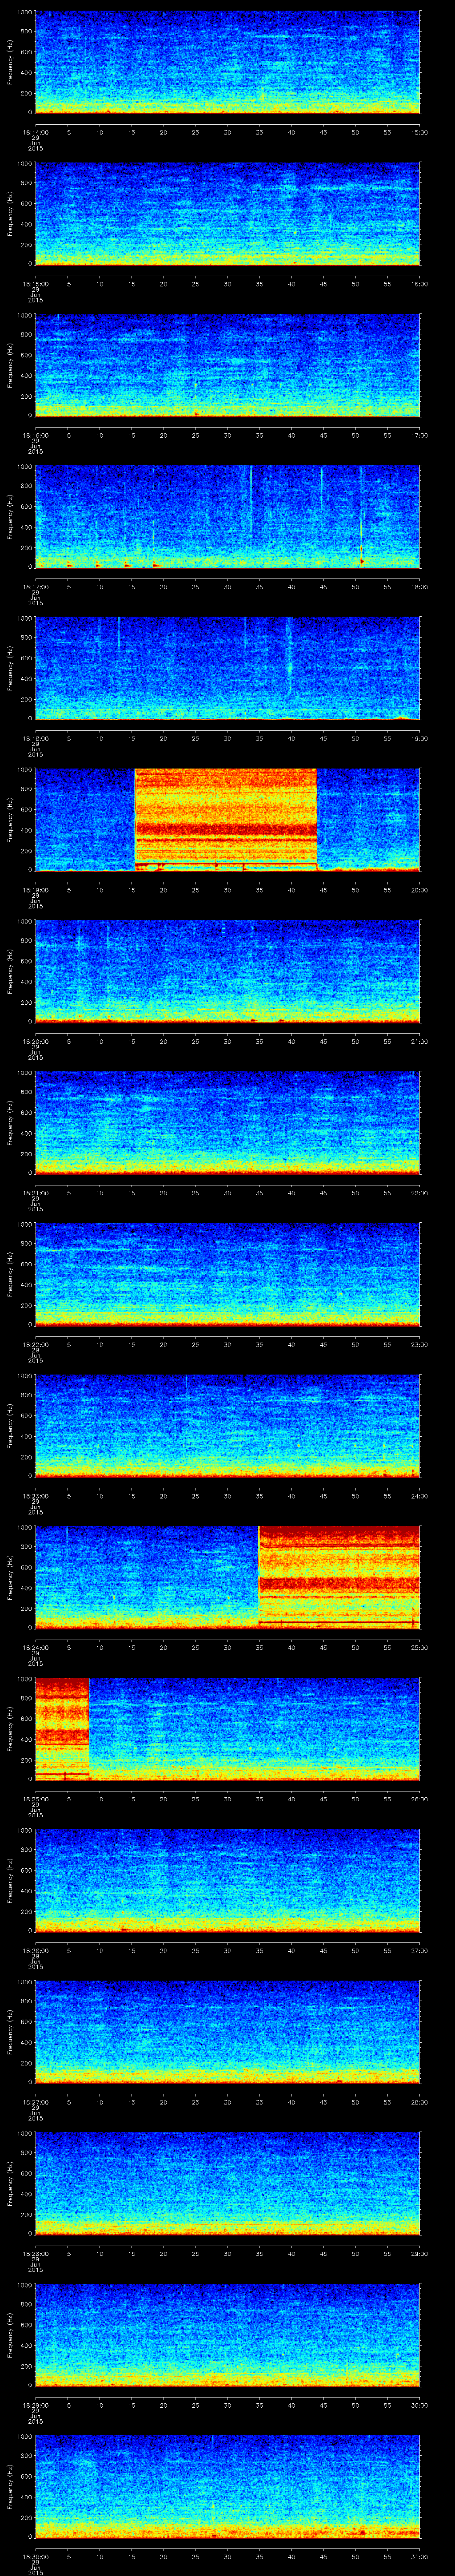Open the 18:29 spectrogram panel
The height and width of the screenshot is (2576, 455).
point(227,2334)
